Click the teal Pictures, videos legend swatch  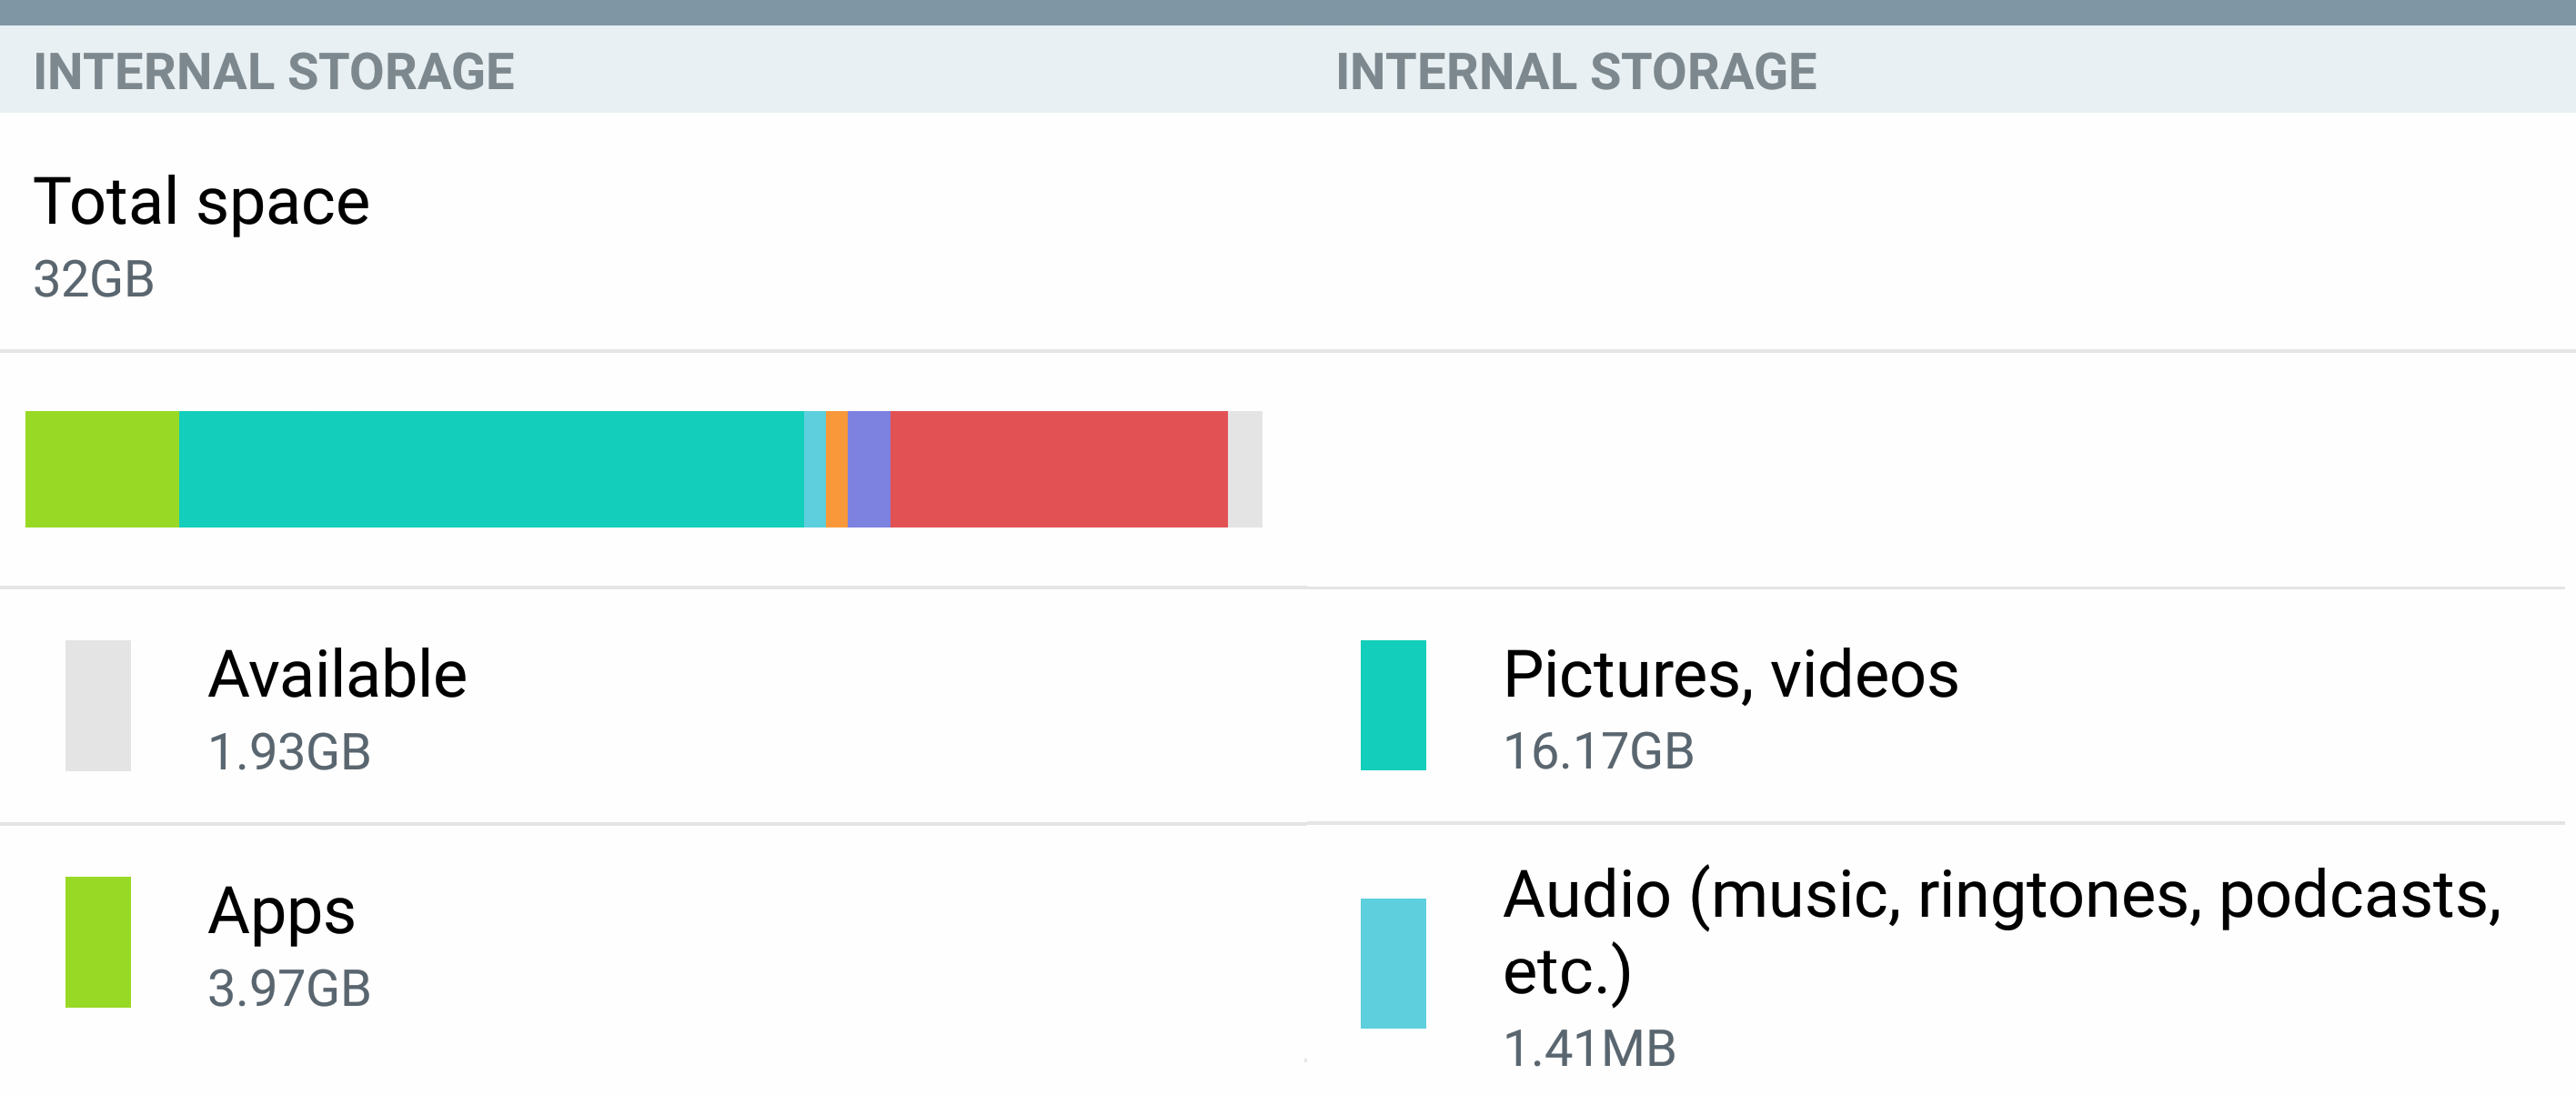point(1392,705)
